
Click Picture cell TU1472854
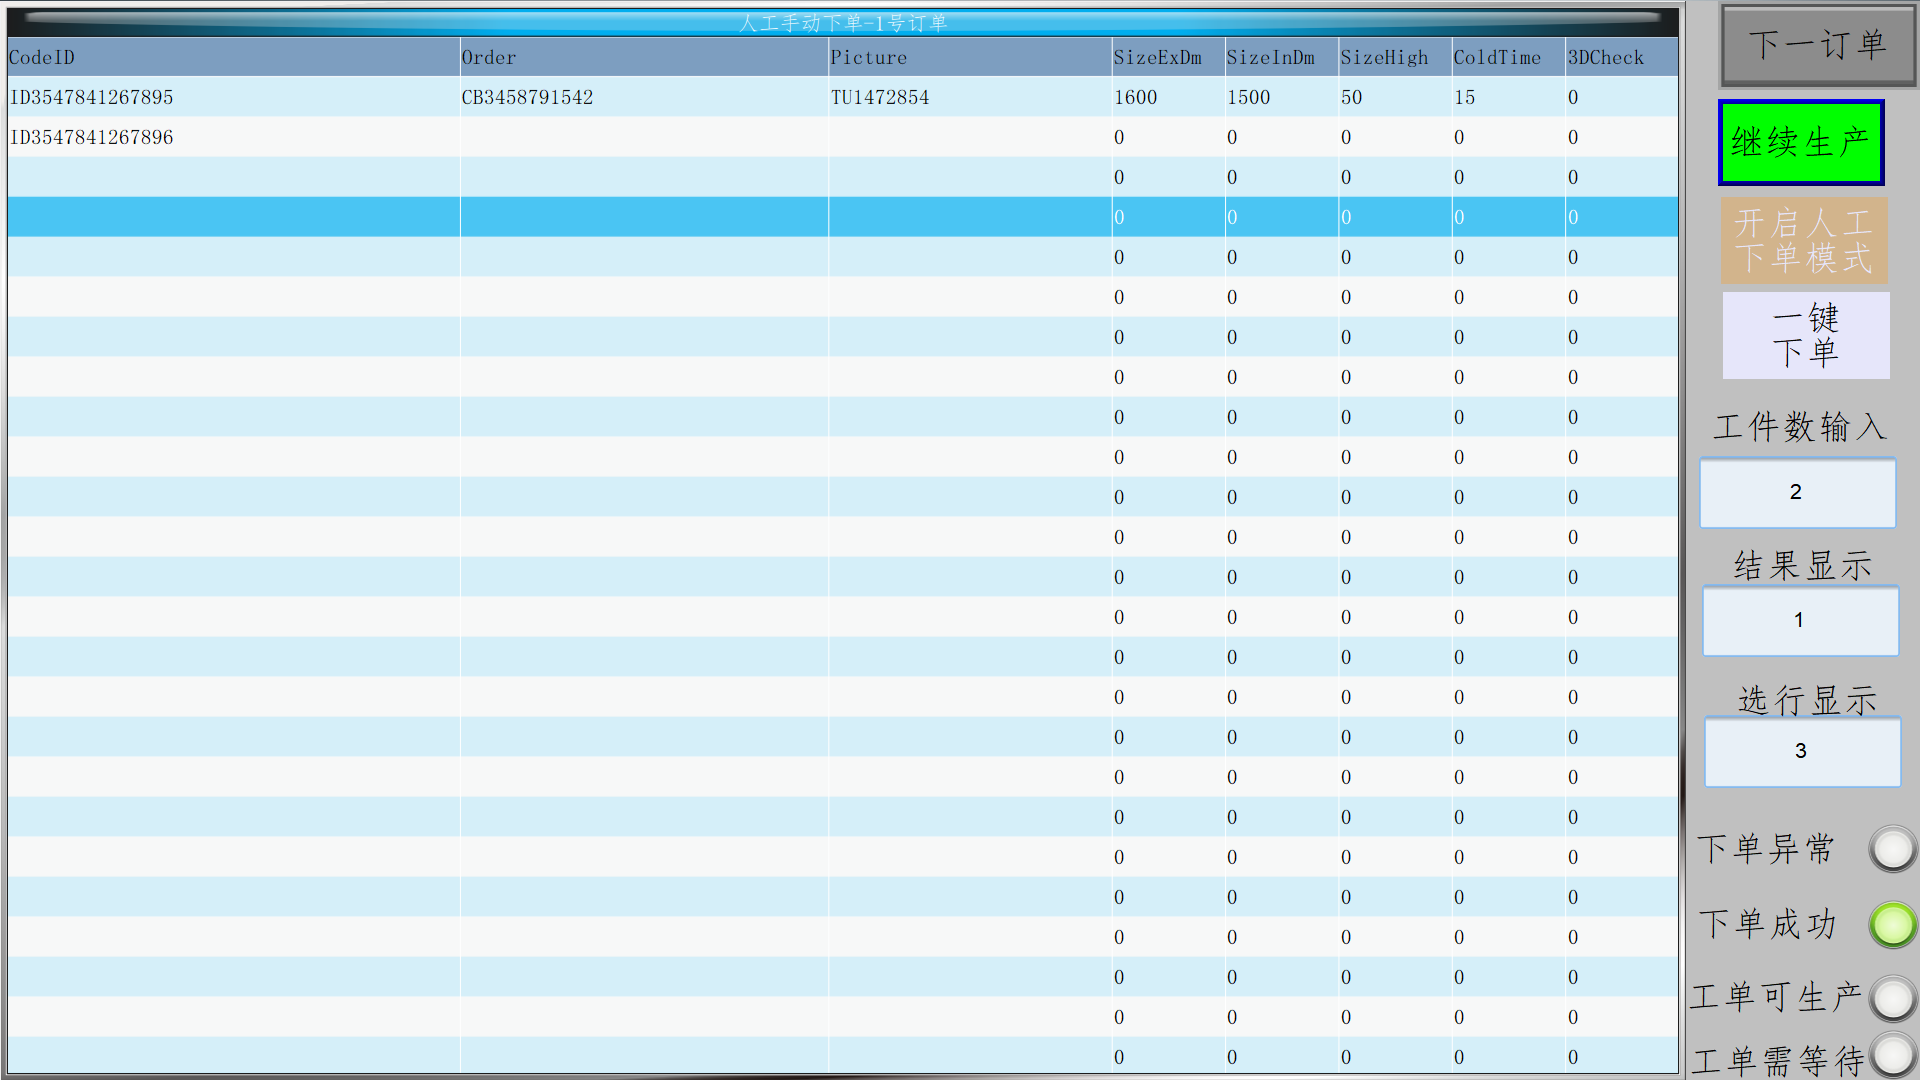coord(880,98)
